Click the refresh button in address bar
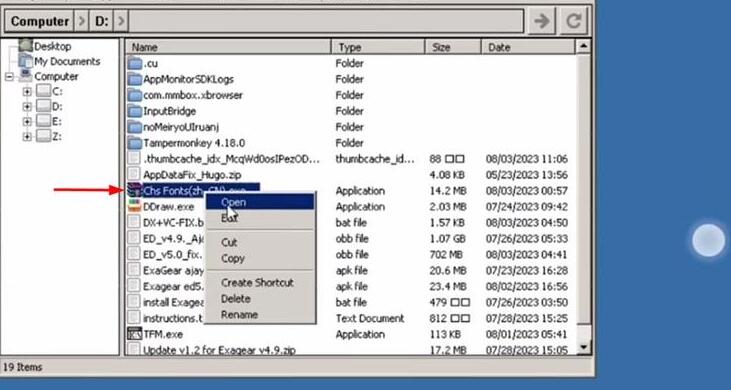 coord(573,21)
